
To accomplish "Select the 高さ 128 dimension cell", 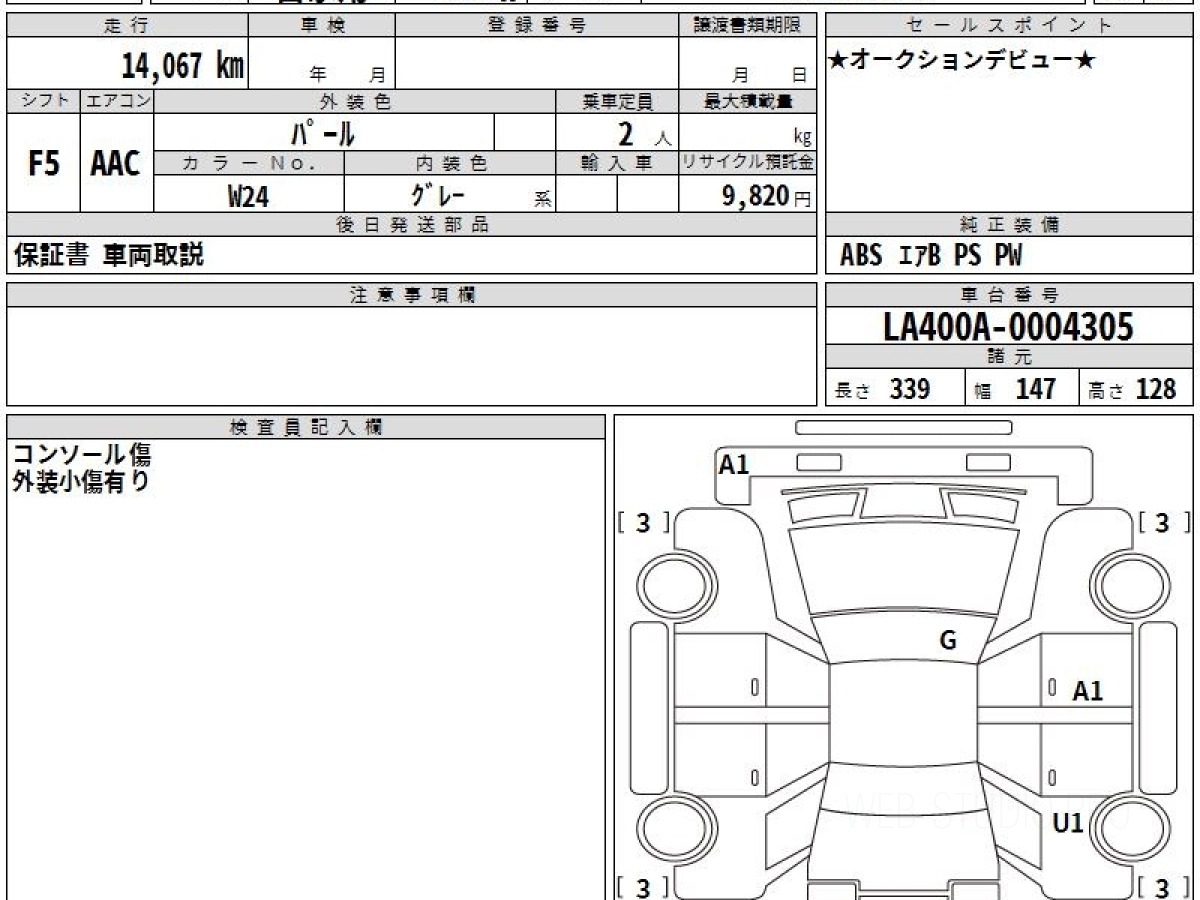I will [1136, 389].
